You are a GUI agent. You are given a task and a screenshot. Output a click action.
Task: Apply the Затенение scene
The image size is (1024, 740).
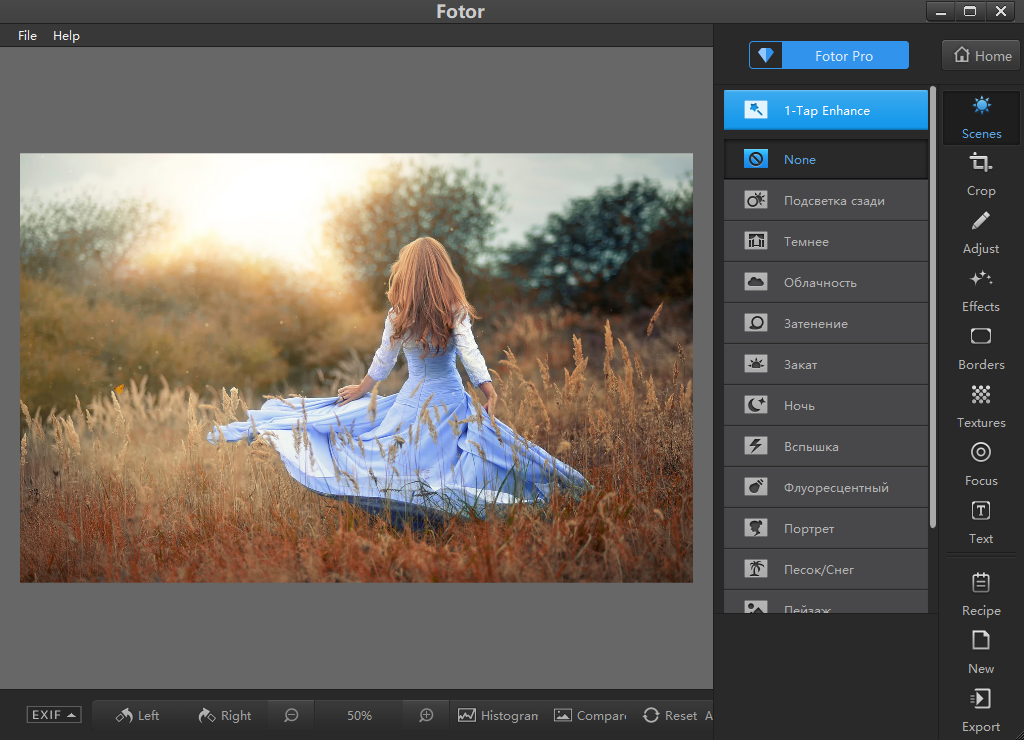coord(826,323)
